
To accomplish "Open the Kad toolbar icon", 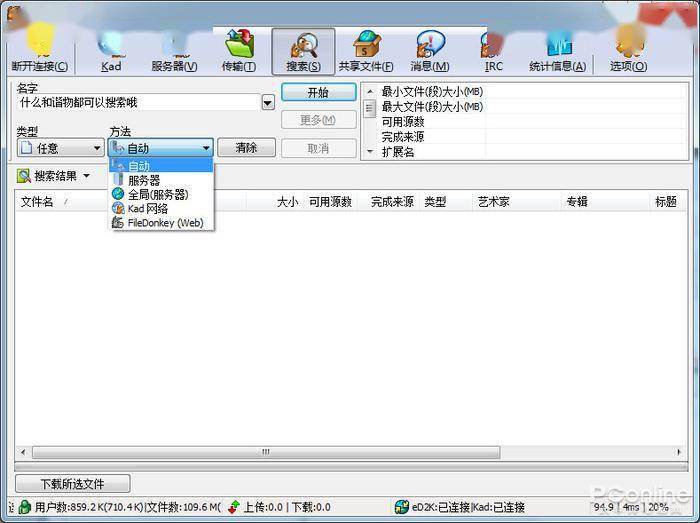I will (111, 50).
